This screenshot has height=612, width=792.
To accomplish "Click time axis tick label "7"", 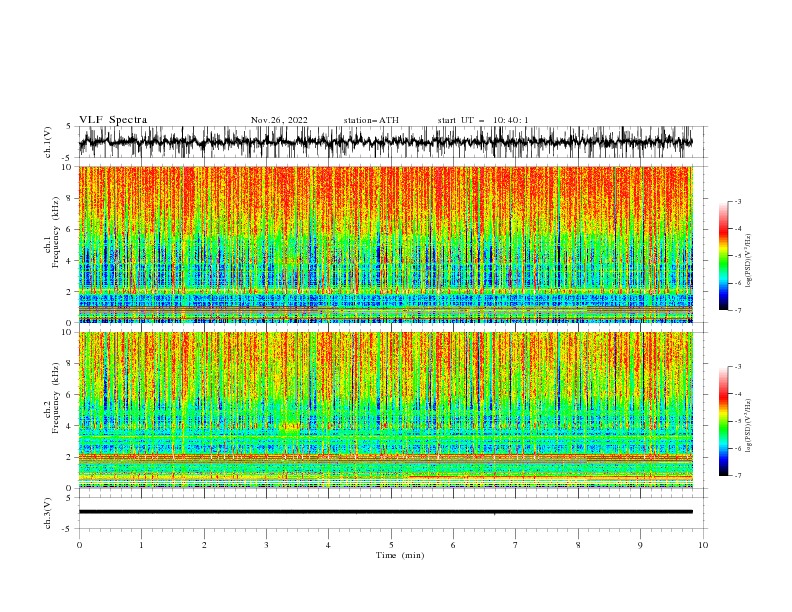I will tap(516, 545).
